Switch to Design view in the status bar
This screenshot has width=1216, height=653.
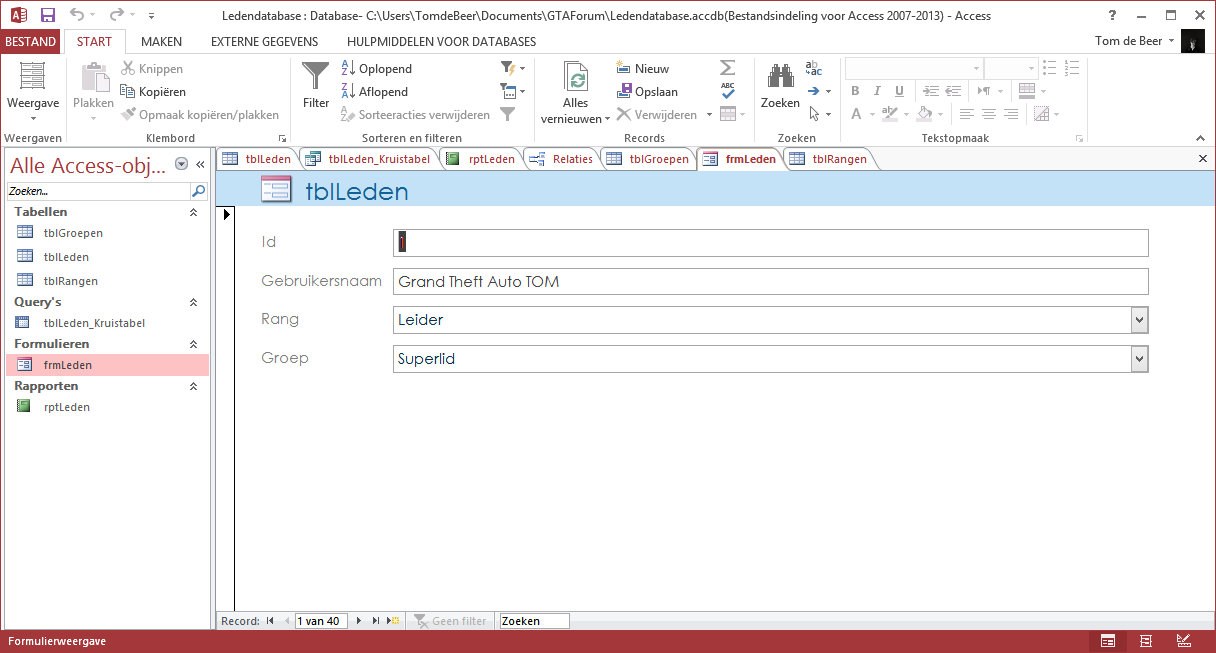click(1183, 641)
